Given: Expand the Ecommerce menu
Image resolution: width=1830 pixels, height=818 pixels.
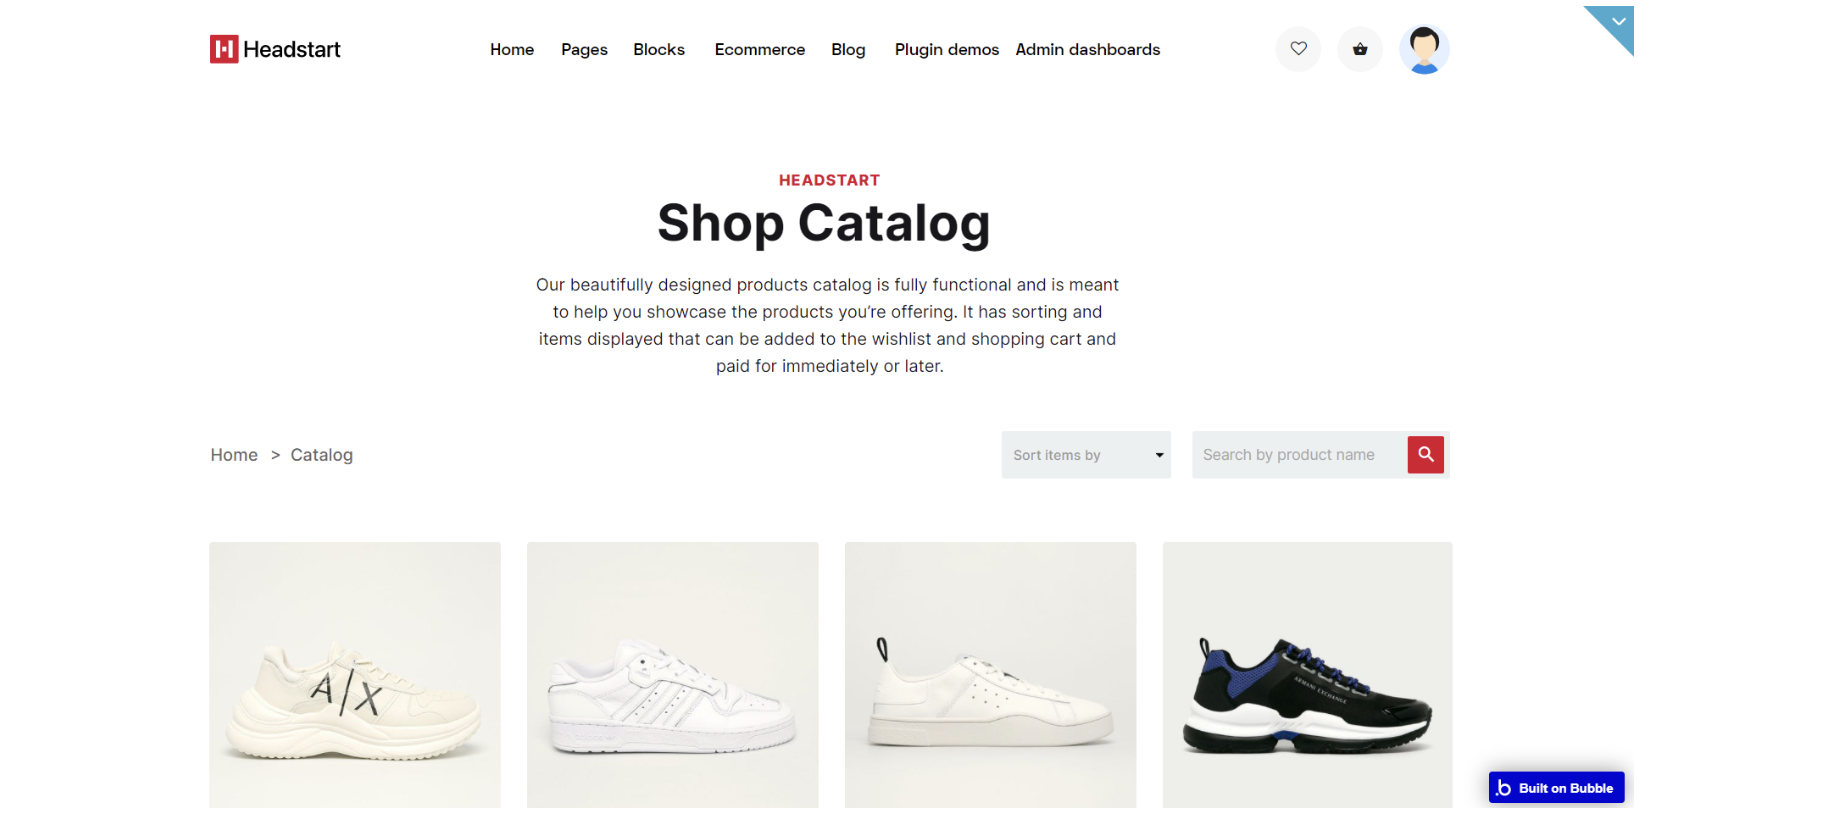Looking at the screenshot, I should 760,50.
